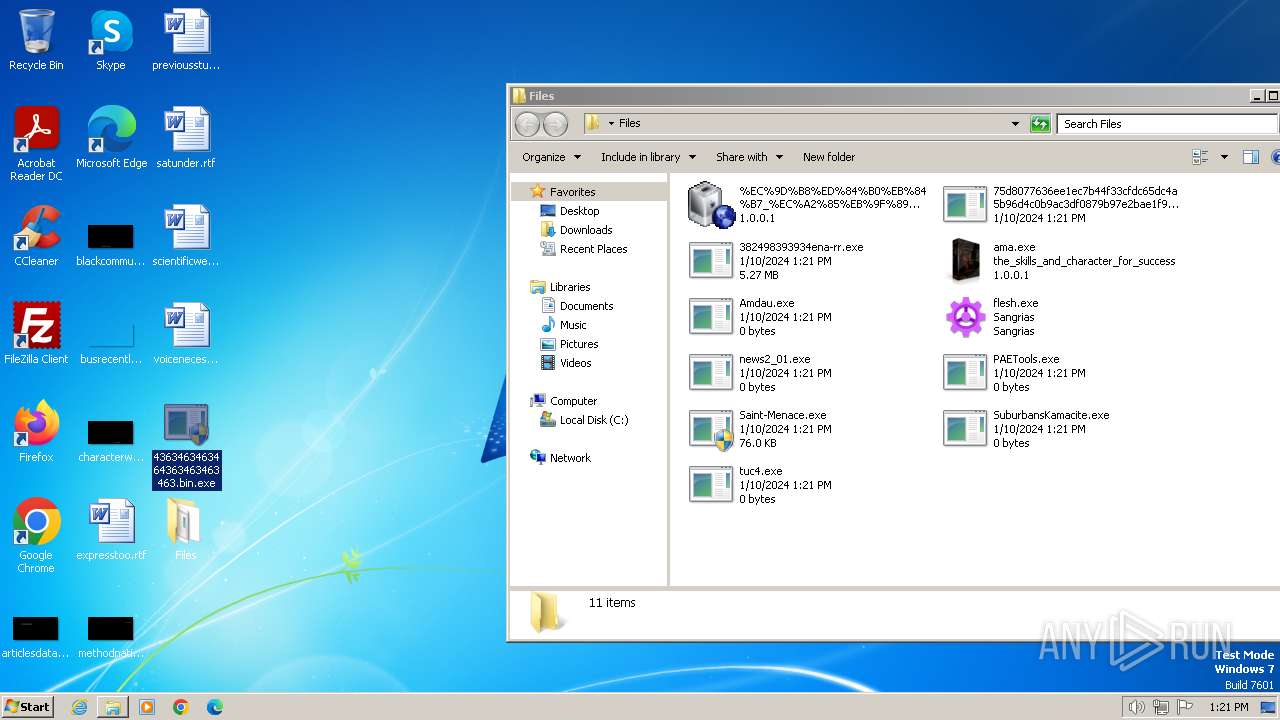Select the ama.exe file in Files window

point(1060,261)
